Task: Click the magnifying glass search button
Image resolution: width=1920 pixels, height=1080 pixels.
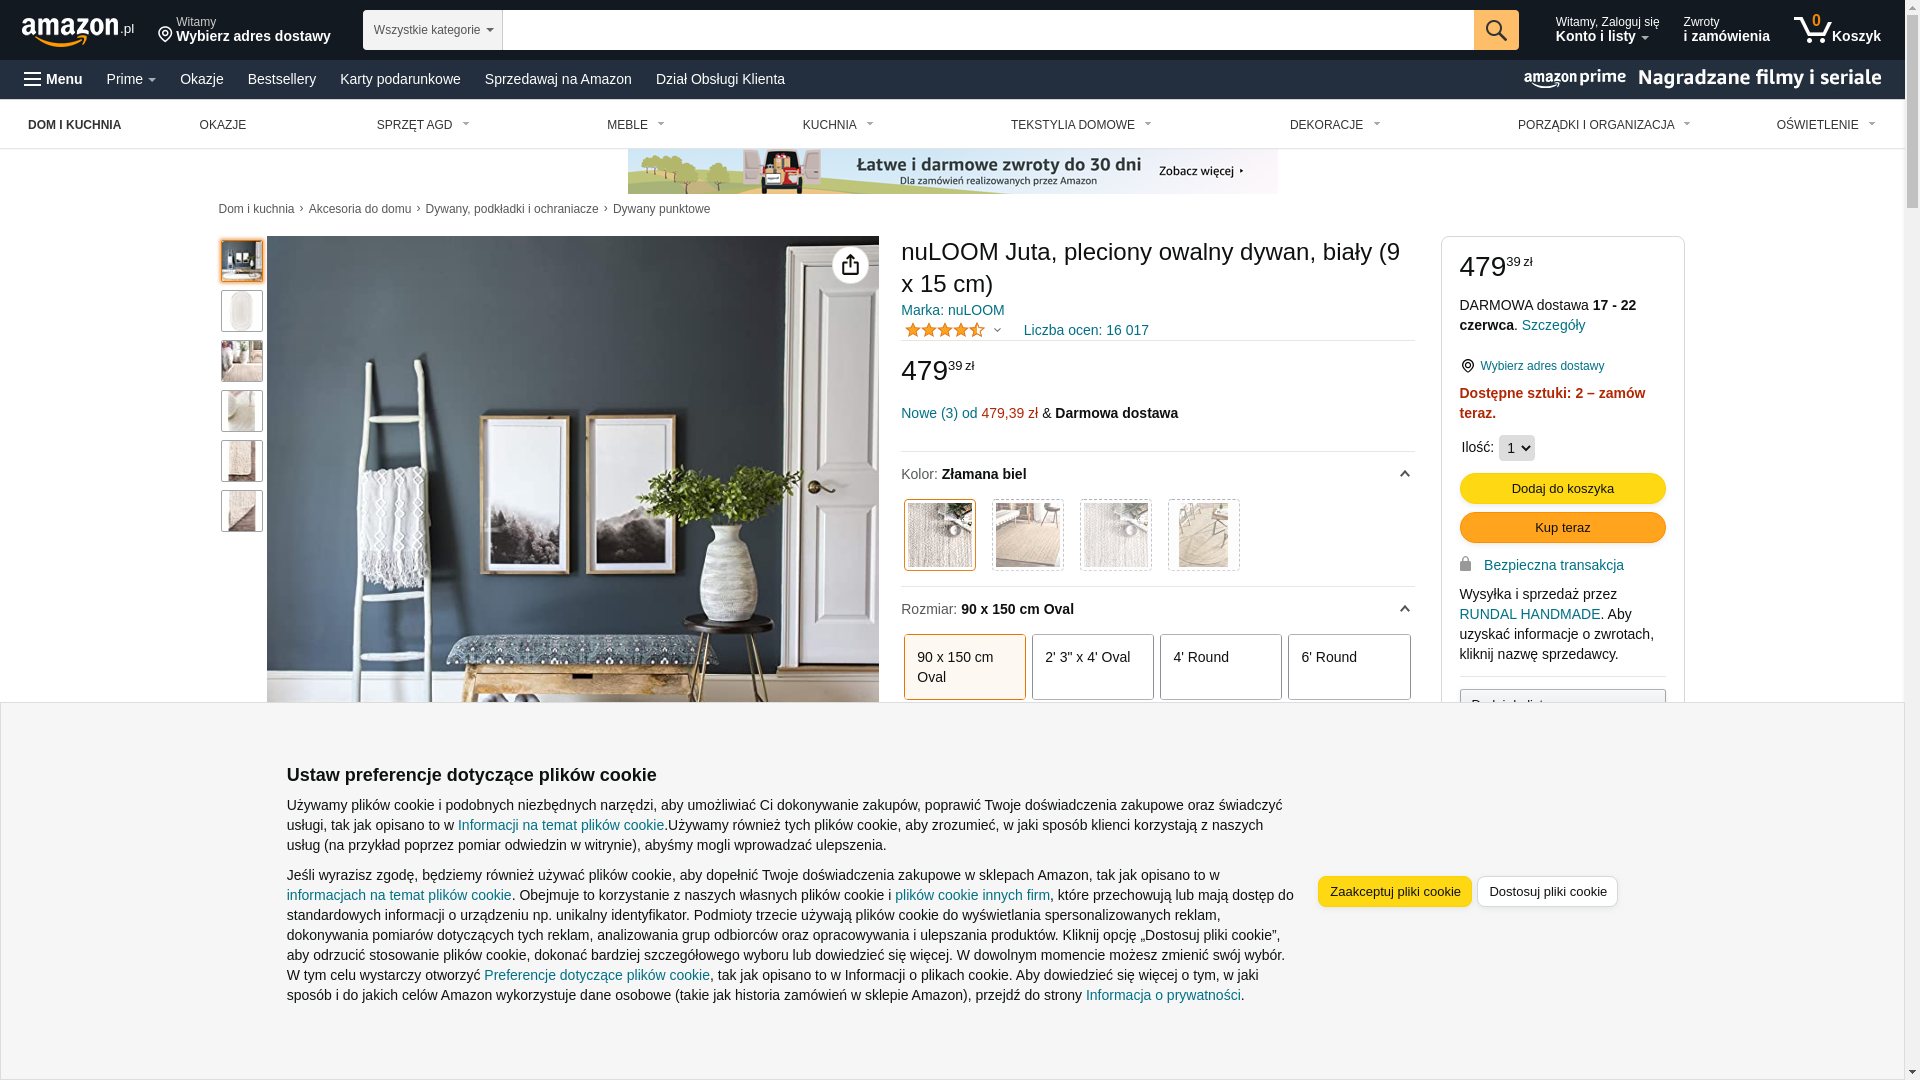Action: point(1496,30)
